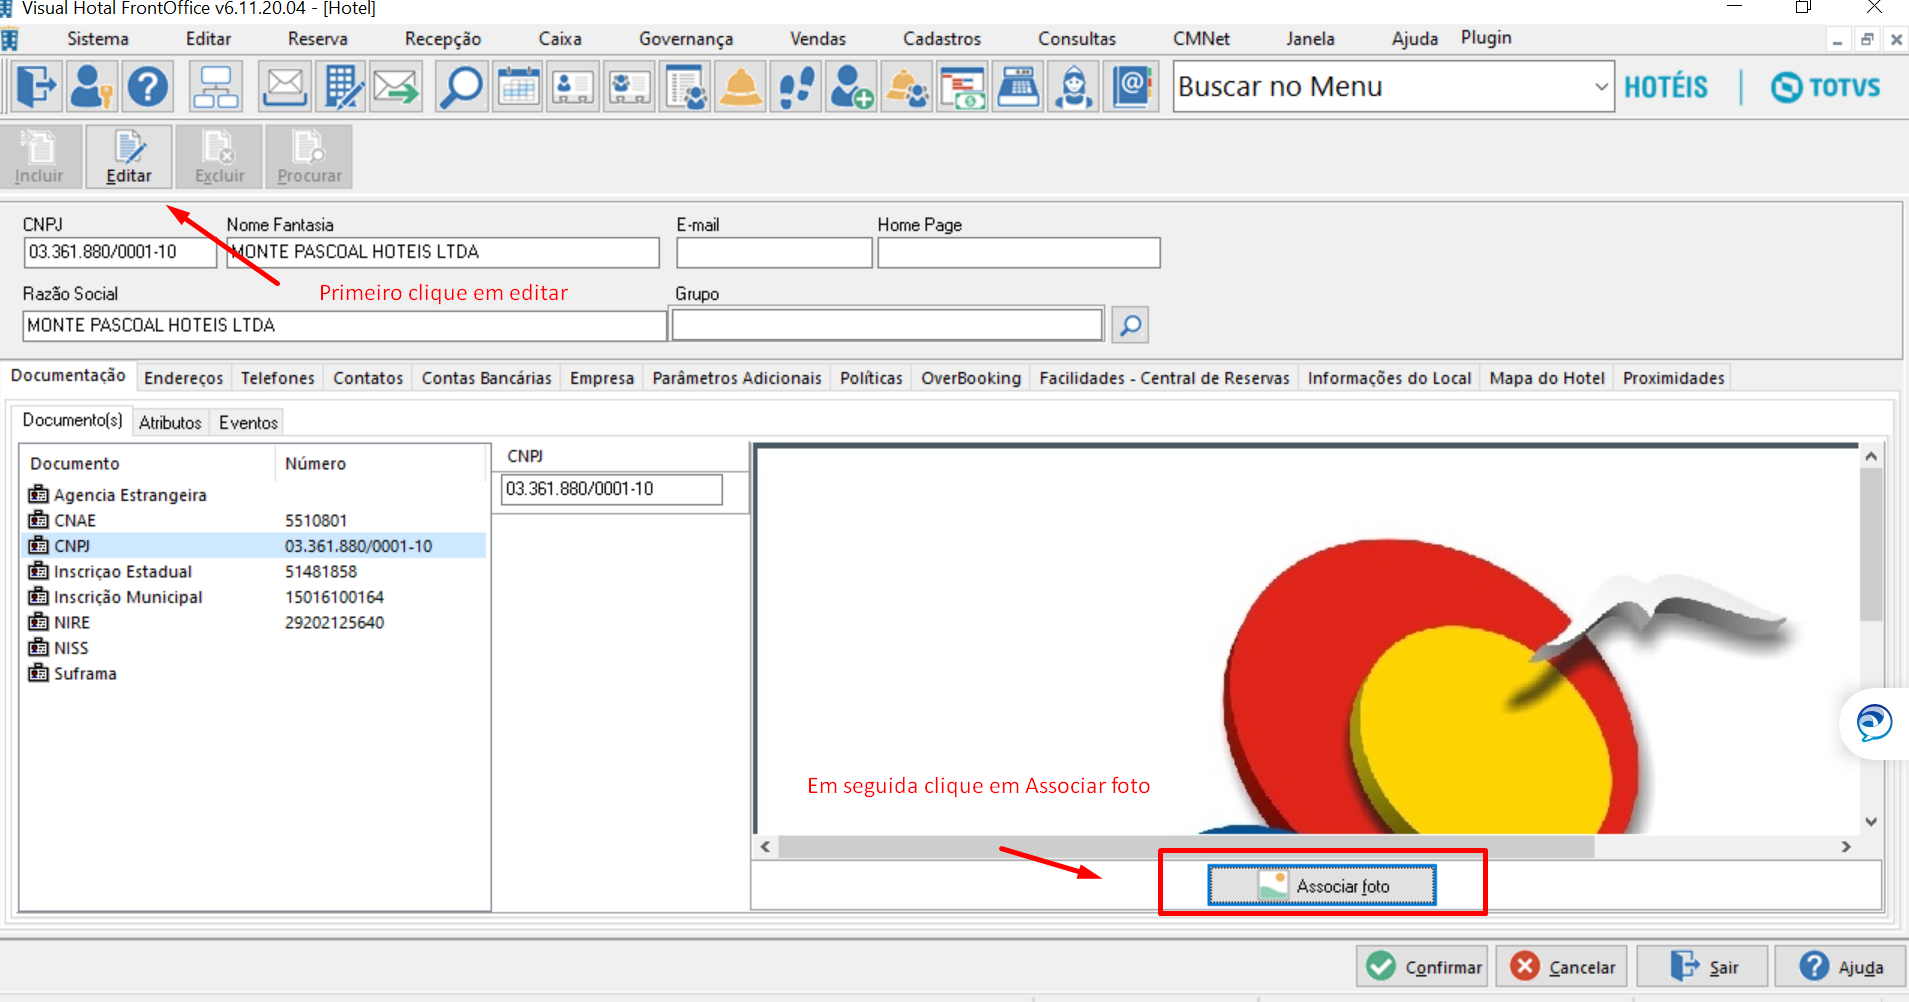The height and width of the screenshot is (1002, 1909).
Task: Click the image vertical scrollbar down arrow
Action: click(x=1871, y=822)
